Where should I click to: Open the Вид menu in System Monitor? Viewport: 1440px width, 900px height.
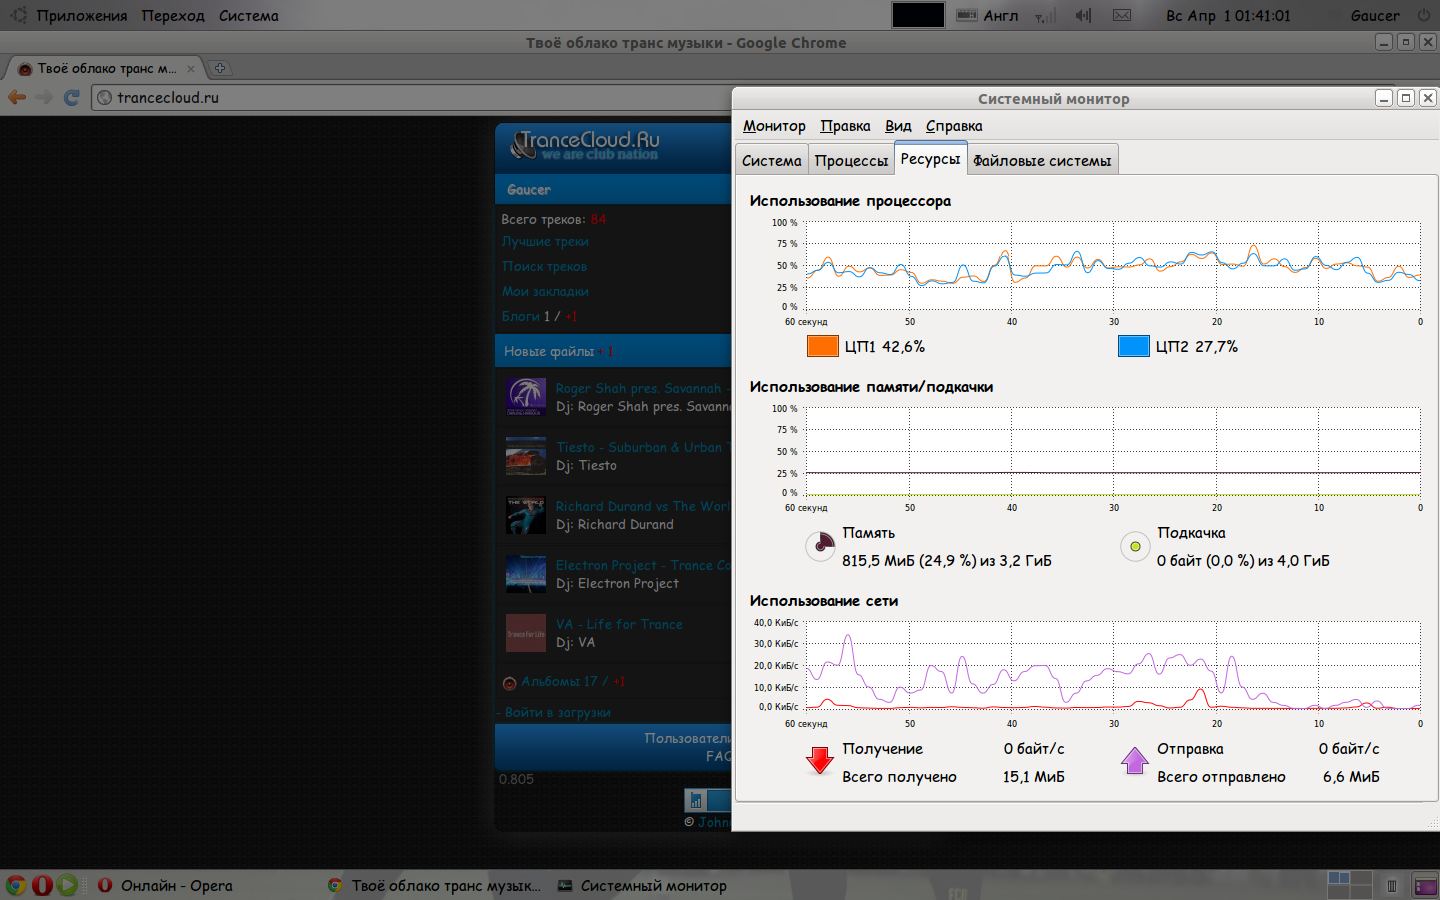[x=897, y=125]
